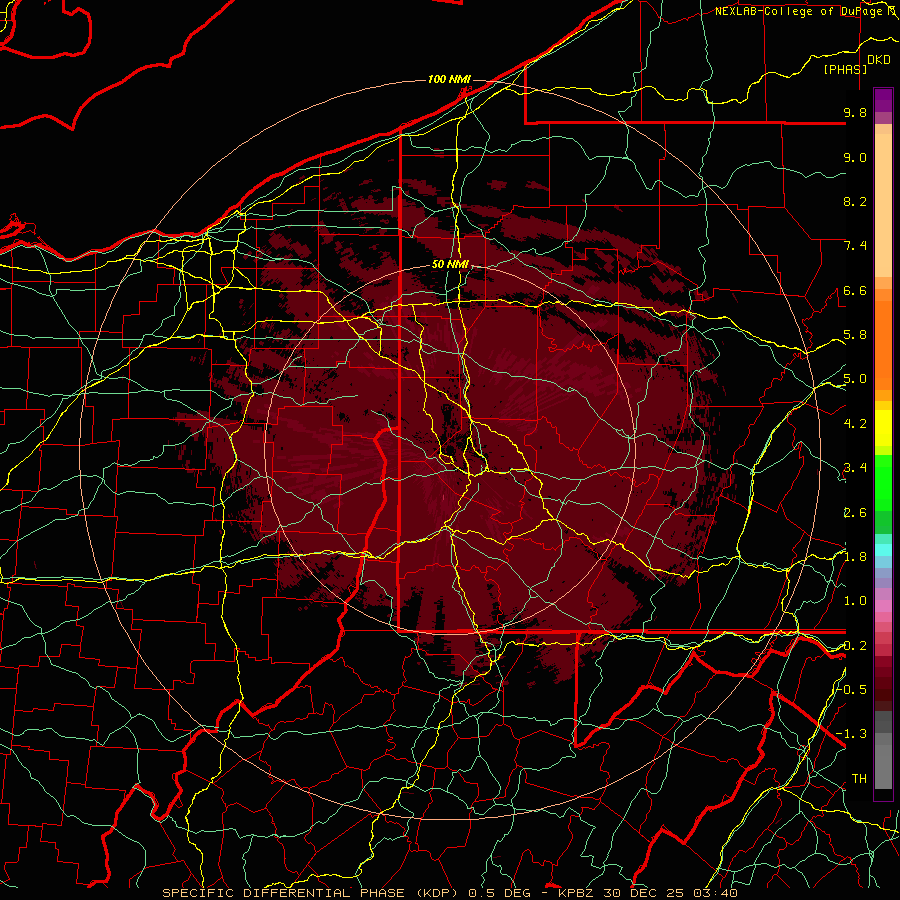This screenshot has width=900, height=900.
Task: Select the 1.8 legend value
Action: (x=855, y=557)
